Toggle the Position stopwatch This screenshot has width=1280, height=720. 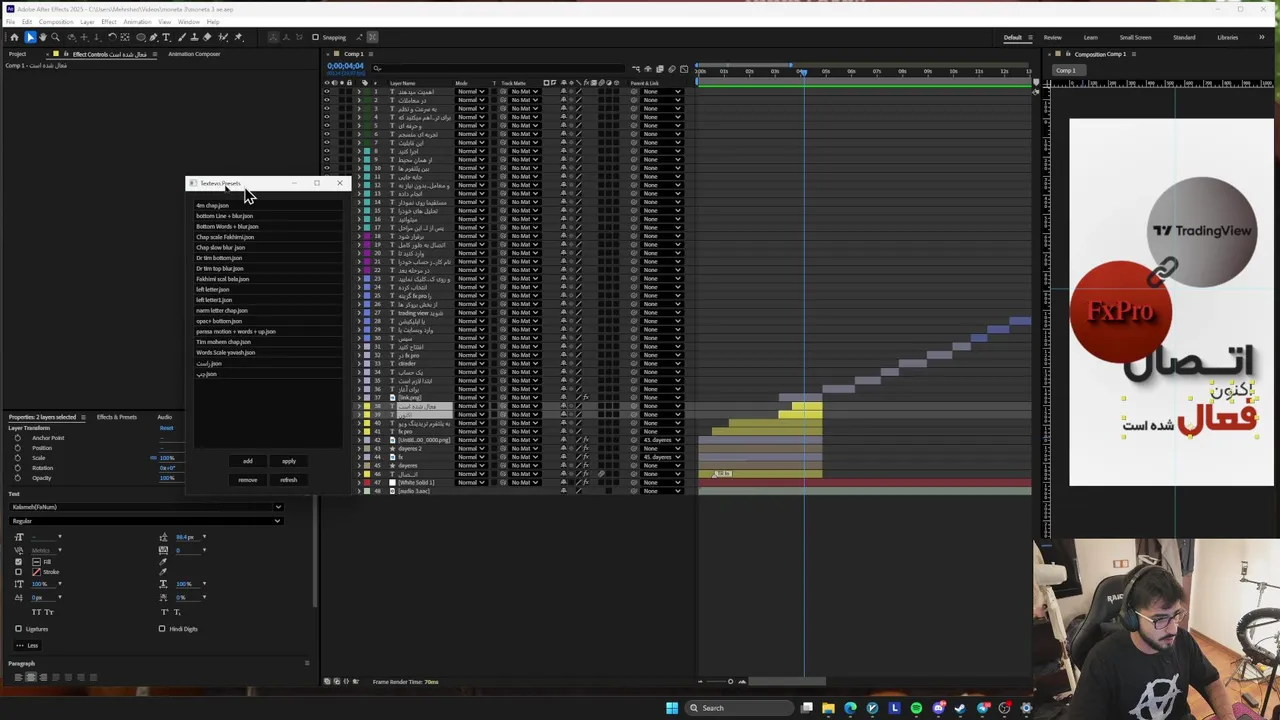click(17, 448)
